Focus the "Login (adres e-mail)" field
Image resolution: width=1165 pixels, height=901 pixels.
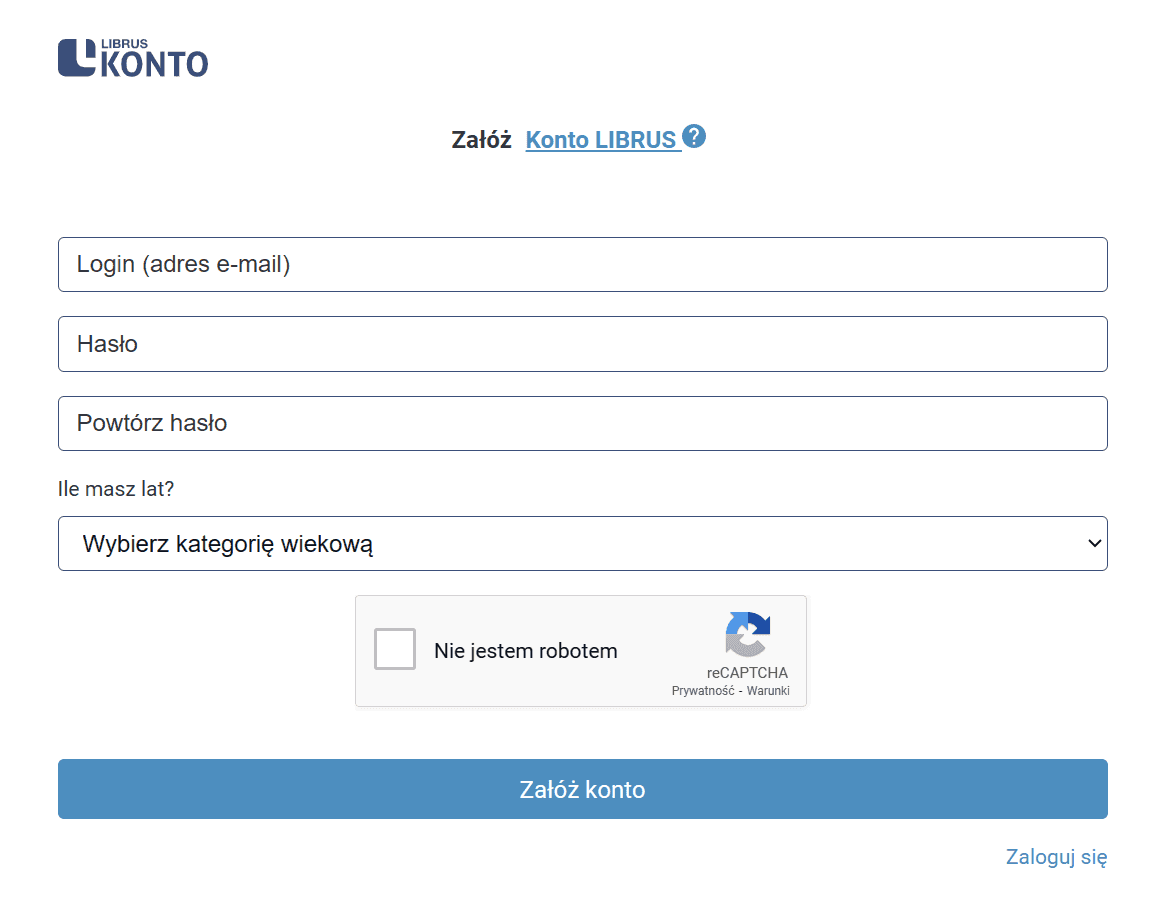(x=582, y=265)
